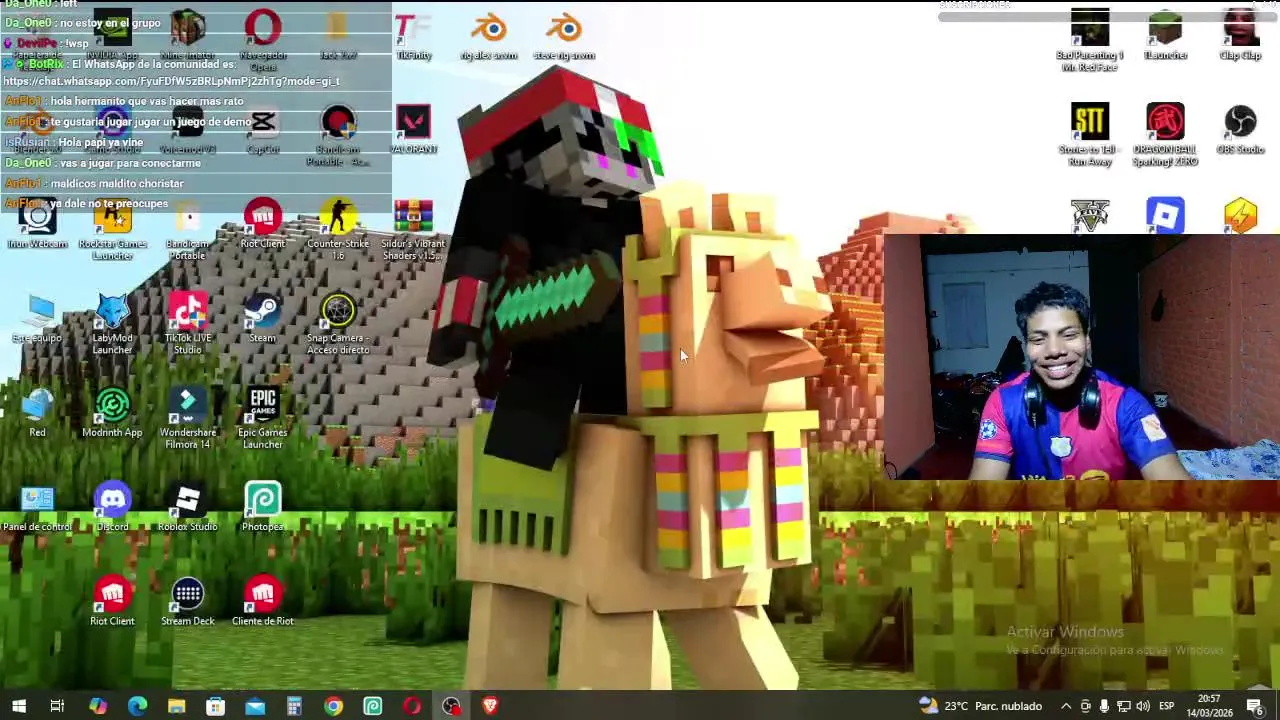Image resolution: width=1280 pixels, height=720 pixels.
Task: Launch Grand Theft Auto V shortcut
Action: (1090, 215)
